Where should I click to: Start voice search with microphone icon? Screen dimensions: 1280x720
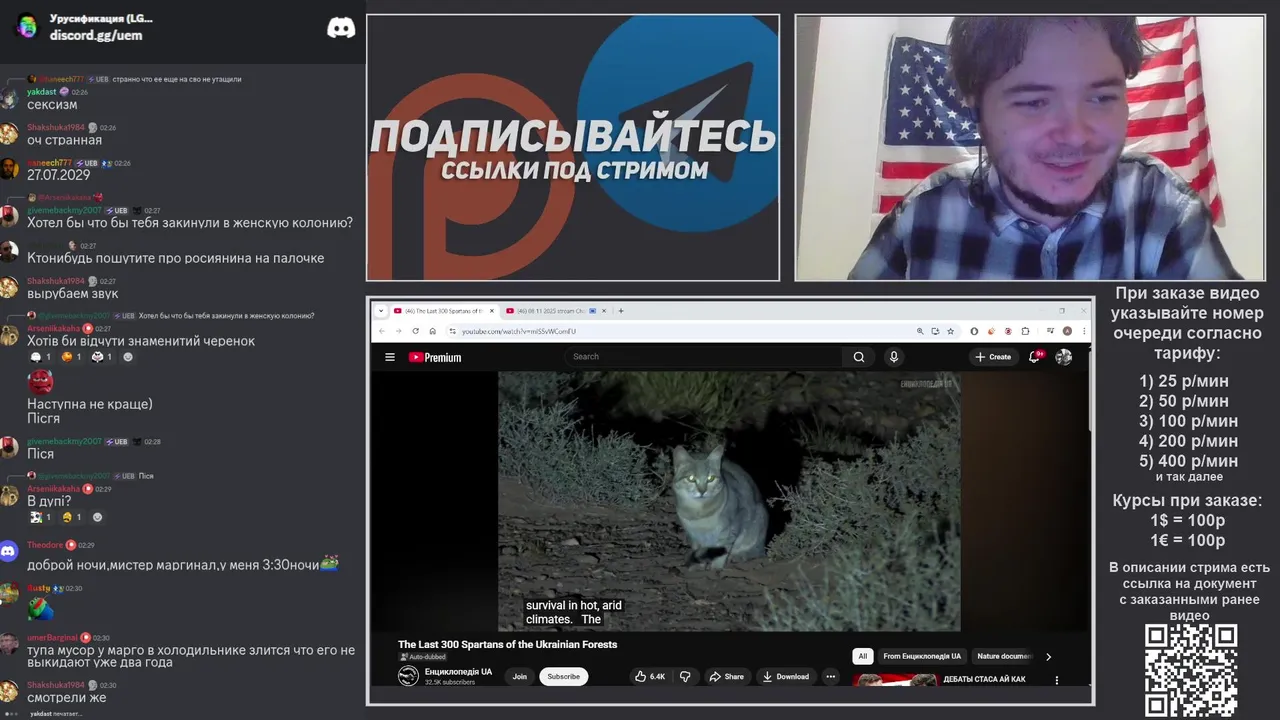(x=894, y=357)
